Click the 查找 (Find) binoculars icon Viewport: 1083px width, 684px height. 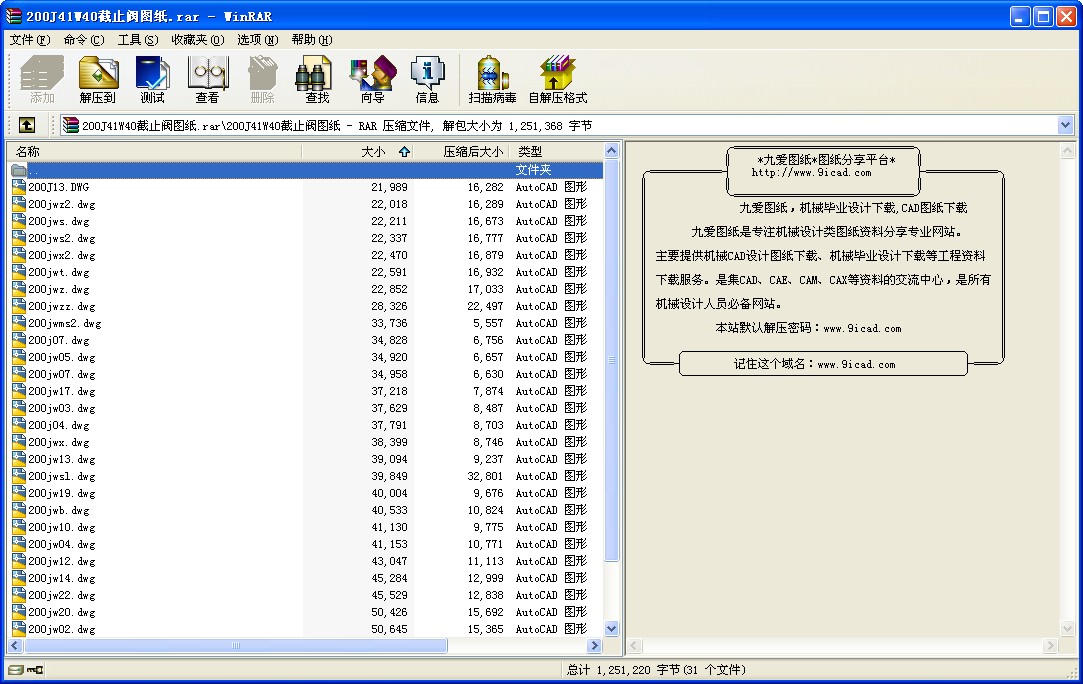click(x=317, y=79)
